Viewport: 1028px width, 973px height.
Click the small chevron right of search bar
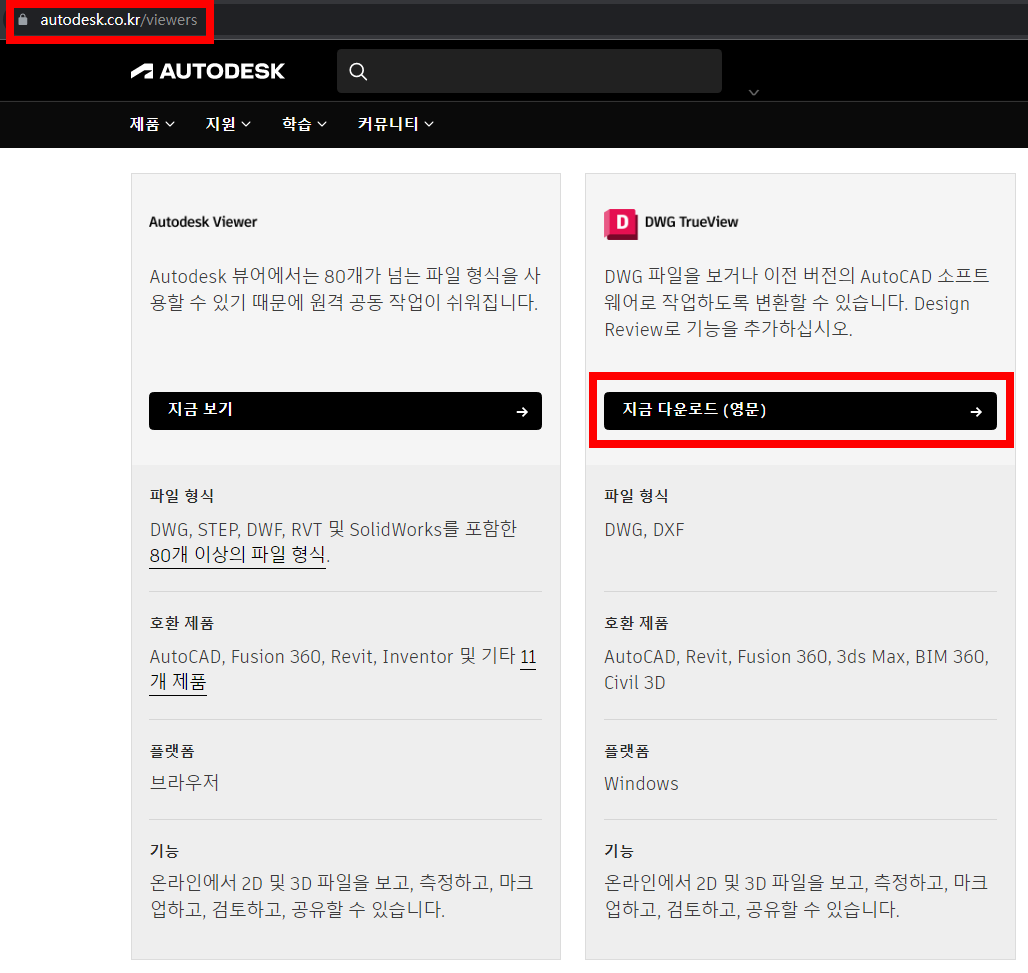(754, 92)
